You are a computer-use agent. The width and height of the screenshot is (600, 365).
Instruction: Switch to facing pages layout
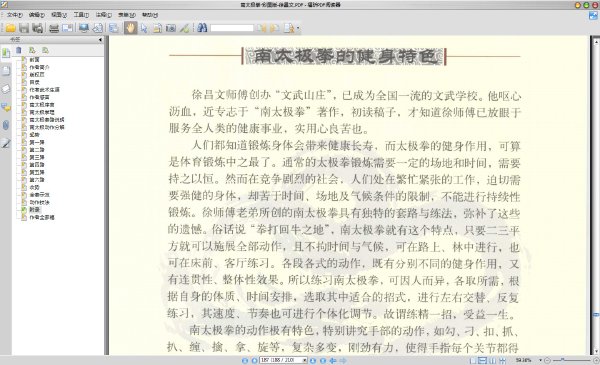pyautogui.click(x=493, y=360)
